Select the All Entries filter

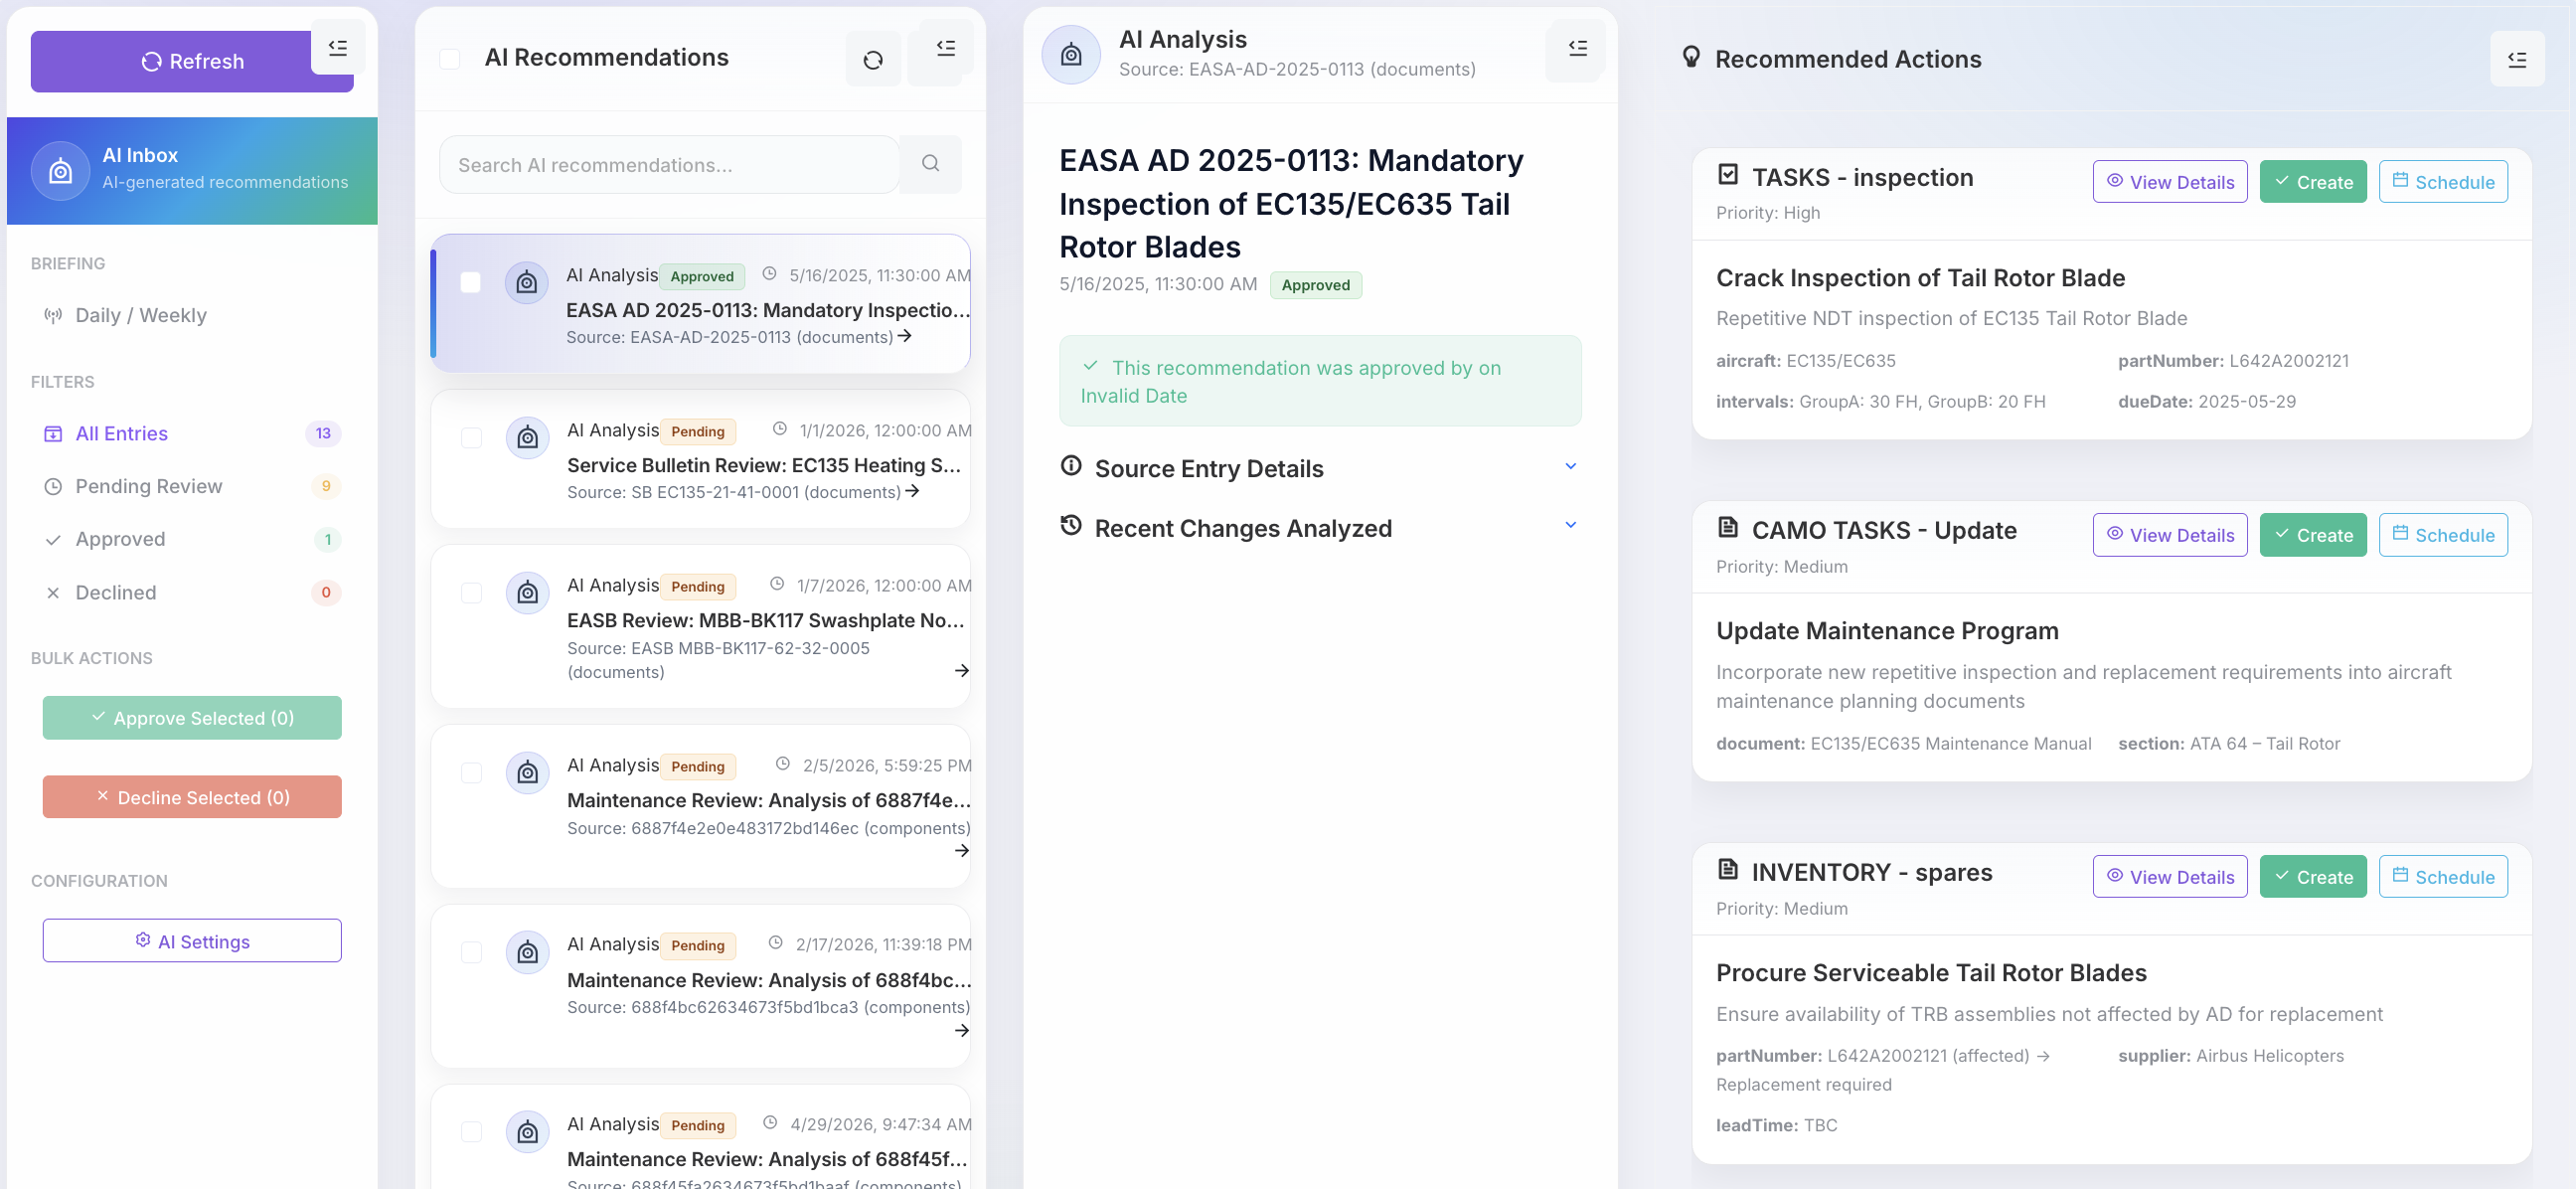192,433
